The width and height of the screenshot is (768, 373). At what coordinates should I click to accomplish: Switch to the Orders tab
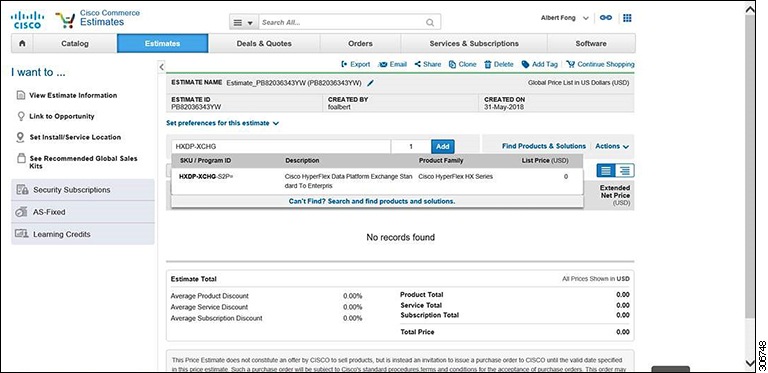(x=360, y=43)
